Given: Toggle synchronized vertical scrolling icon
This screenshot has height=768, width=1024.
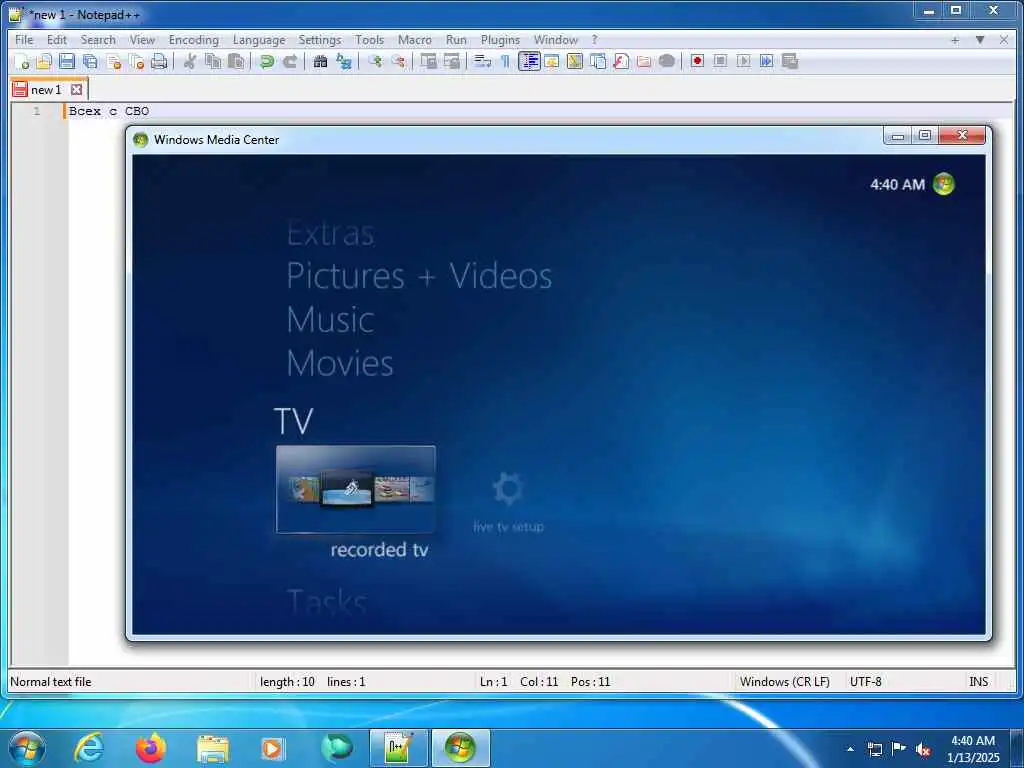Looking at the screenshot, I should [428, 61].
